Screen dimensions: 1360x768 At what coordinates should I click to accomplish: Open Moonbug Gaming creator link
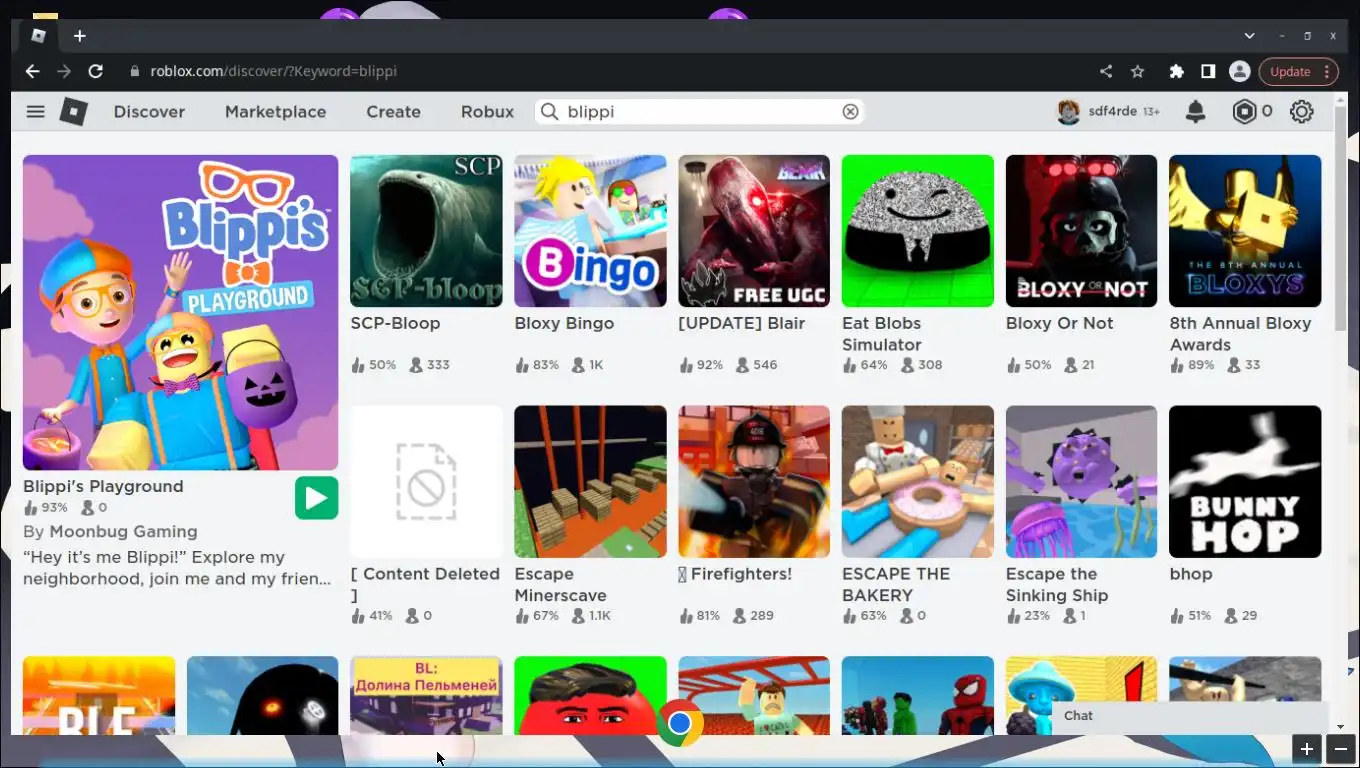coord(123,532)
